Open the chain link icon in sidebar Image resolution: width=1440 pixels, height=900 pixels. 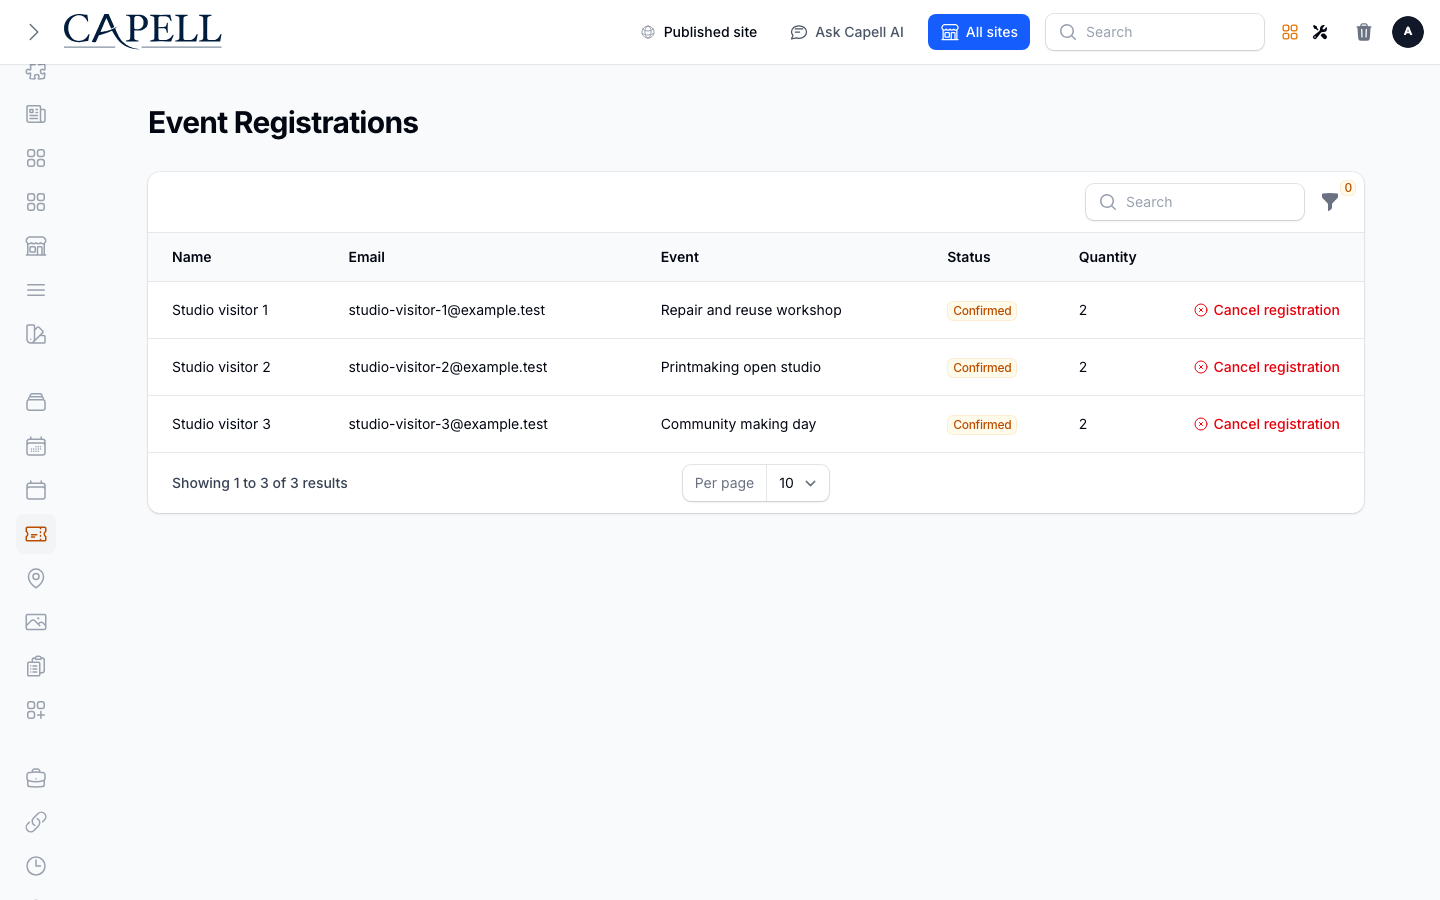pos(36,822)
